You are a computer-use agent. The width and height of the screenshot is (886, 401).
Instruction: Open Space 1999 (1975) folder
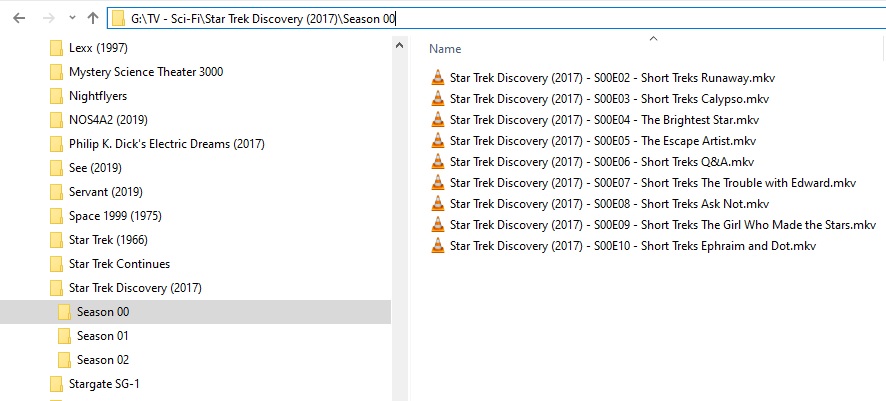coord(115,216)
